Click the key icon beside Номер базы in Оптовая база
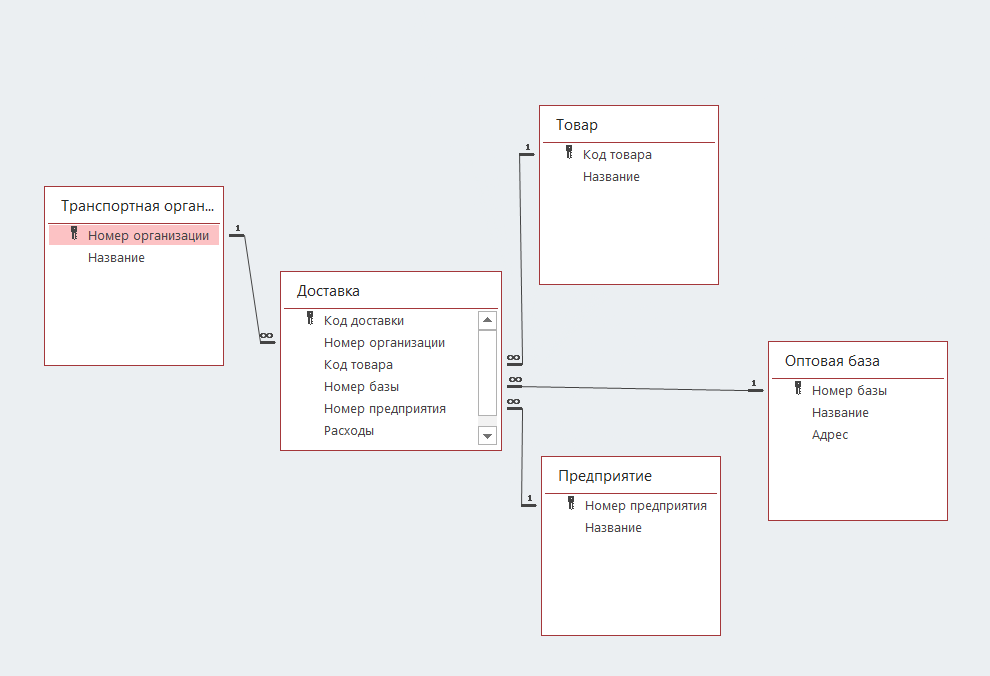 pyautogui.click(x=798, y=388)
